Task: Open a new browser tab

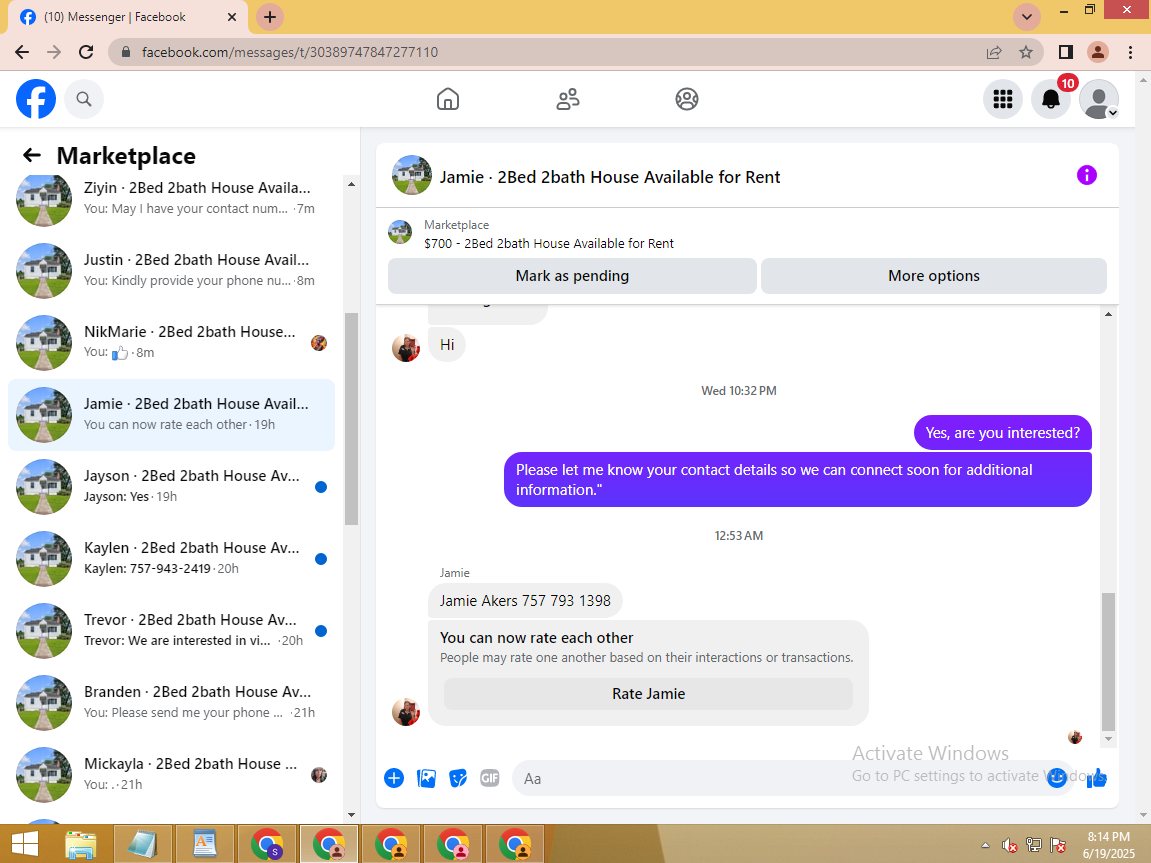Action: pyautogui.click(x=270, y=17)
